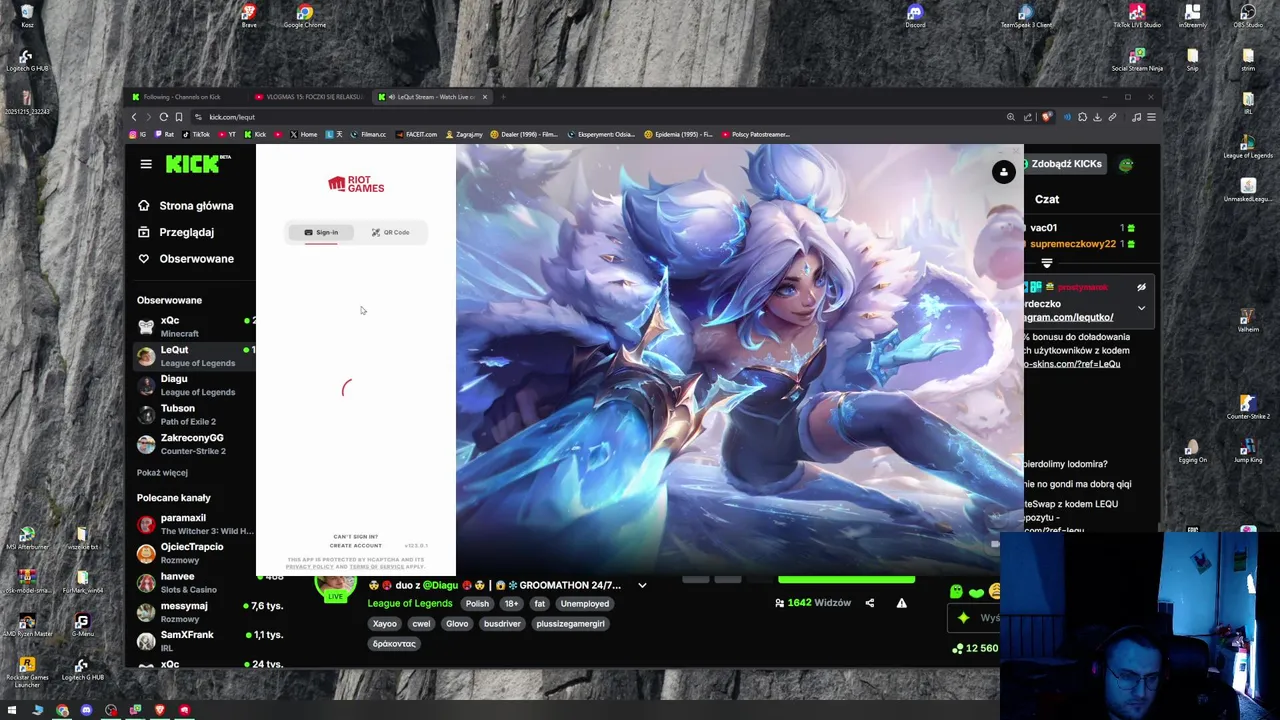Image resolution: width=1280 pixels, height=720 pixels.
Task: Open Discord desktop shortcut
Action: [x=915, y=16]
